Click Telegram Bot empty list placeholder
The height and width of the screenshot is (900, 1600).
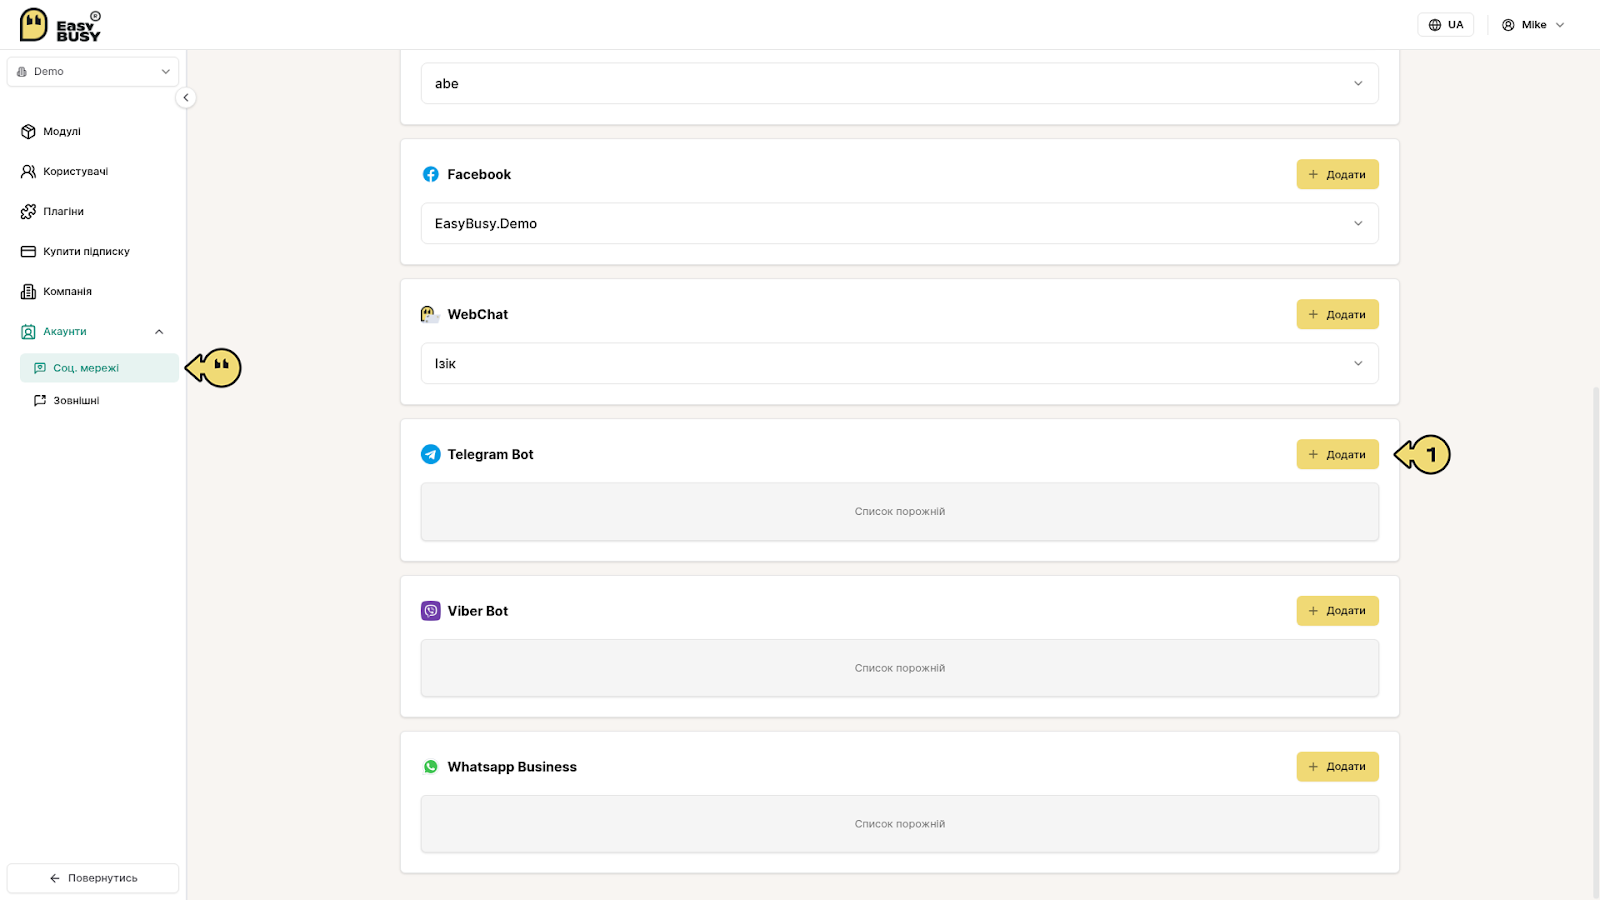(x=900, y=512)
